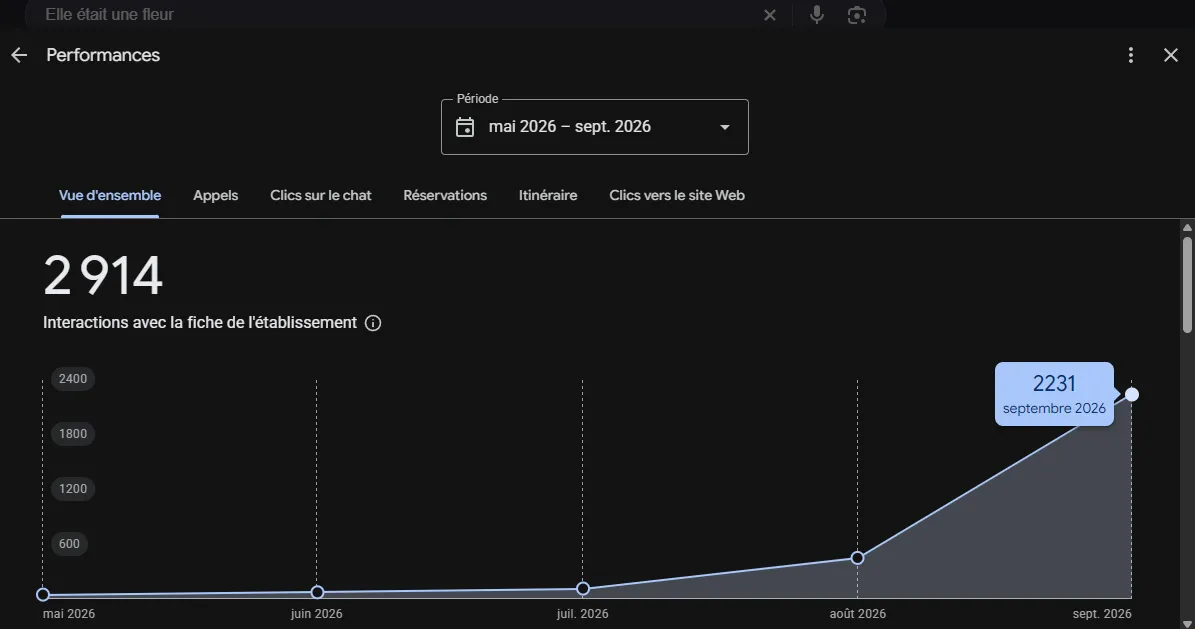Open the Clics sur le chat tab
This screenshot has width=1195, height=629.
(321, 195)
